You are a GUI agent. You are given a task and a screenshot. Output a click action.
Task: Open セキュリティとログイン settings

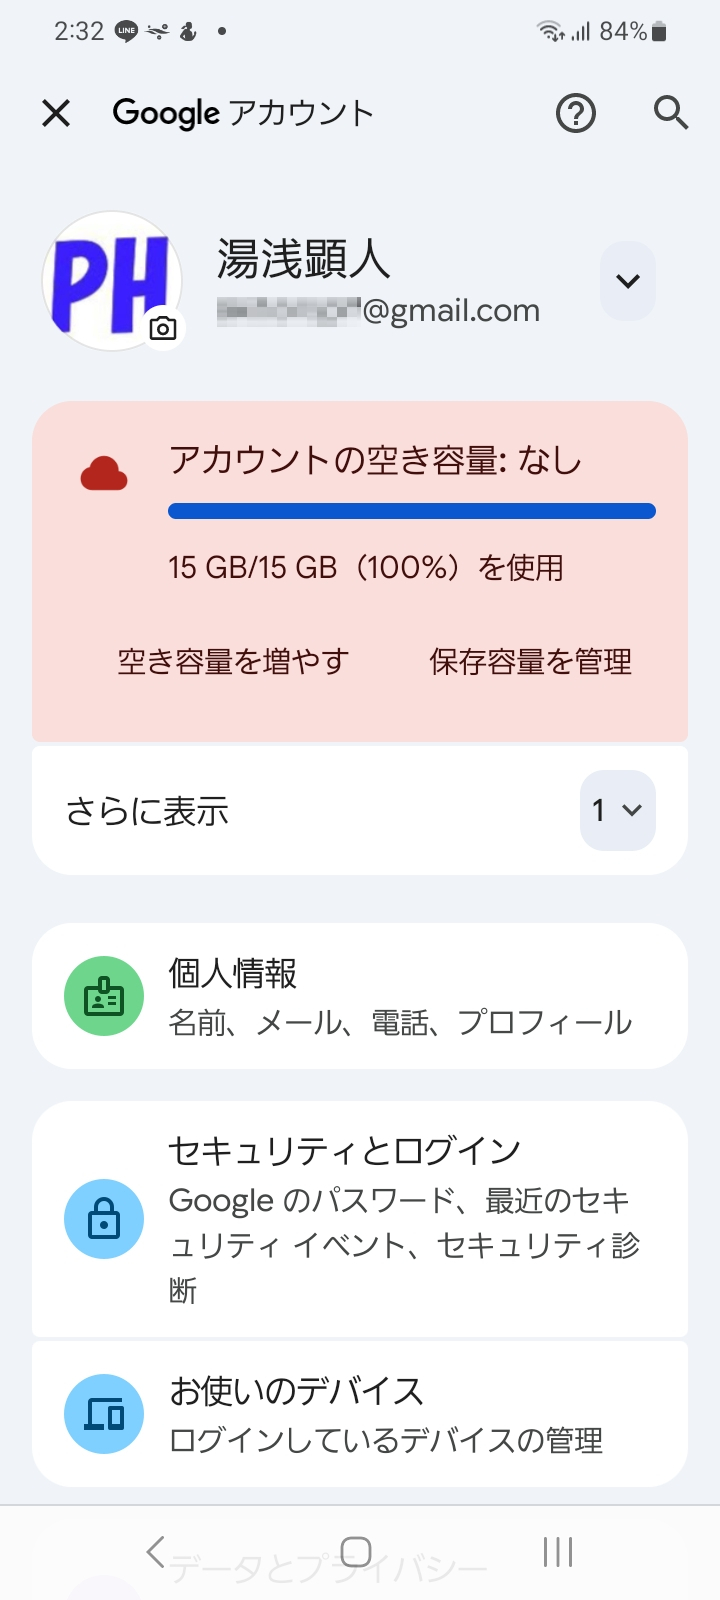(x=400, y=1219)
